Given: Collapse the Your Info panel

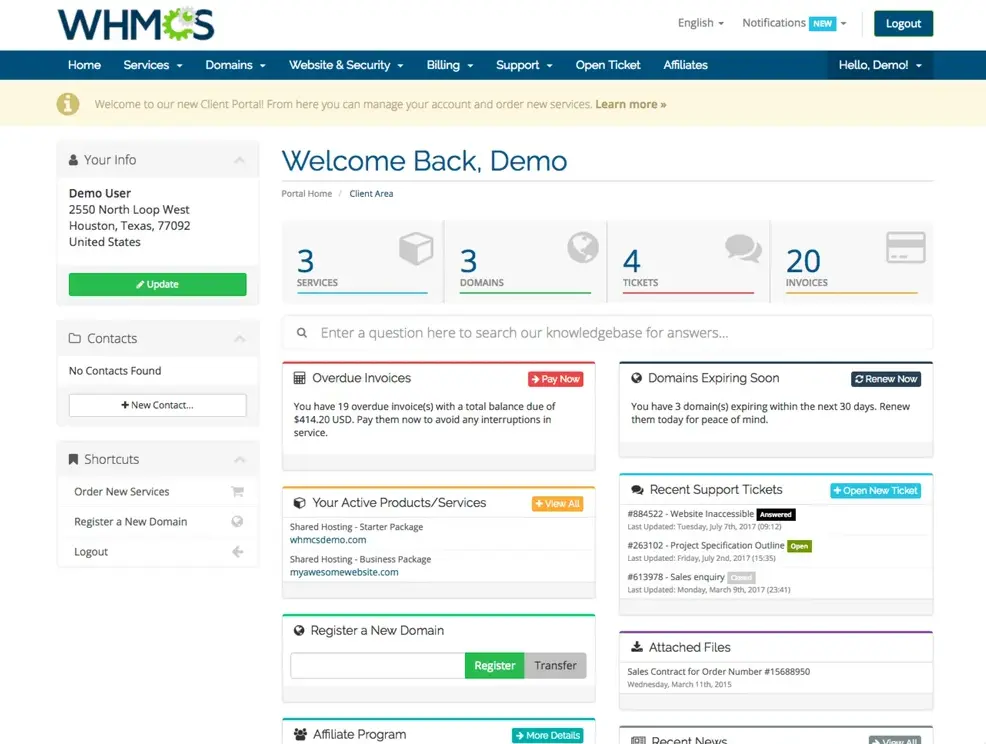Looking at the screenshot, I should click(239, 160).
